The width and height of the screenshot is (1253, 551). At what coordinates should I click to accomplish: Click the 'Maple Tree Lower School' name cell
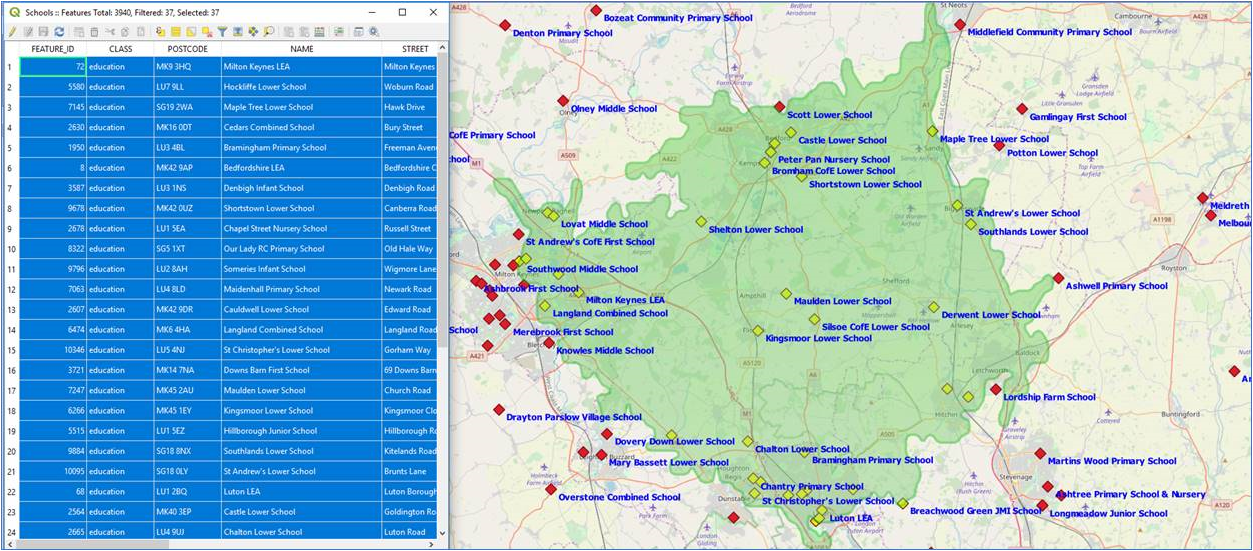301,107
